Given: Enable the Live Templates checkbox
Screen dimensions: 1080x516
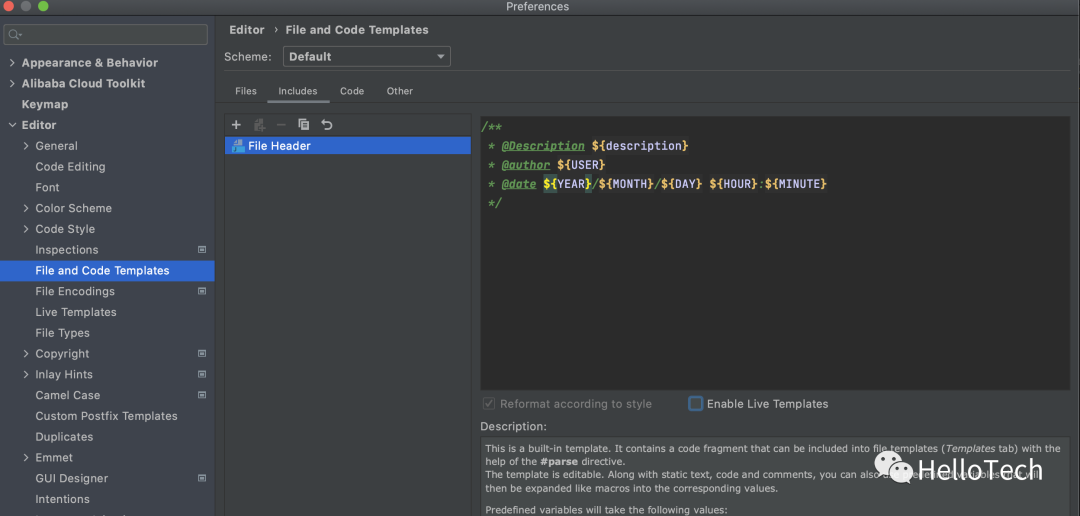Looking at the screenshot, I should pyautogui.click(x=696, y=404).
